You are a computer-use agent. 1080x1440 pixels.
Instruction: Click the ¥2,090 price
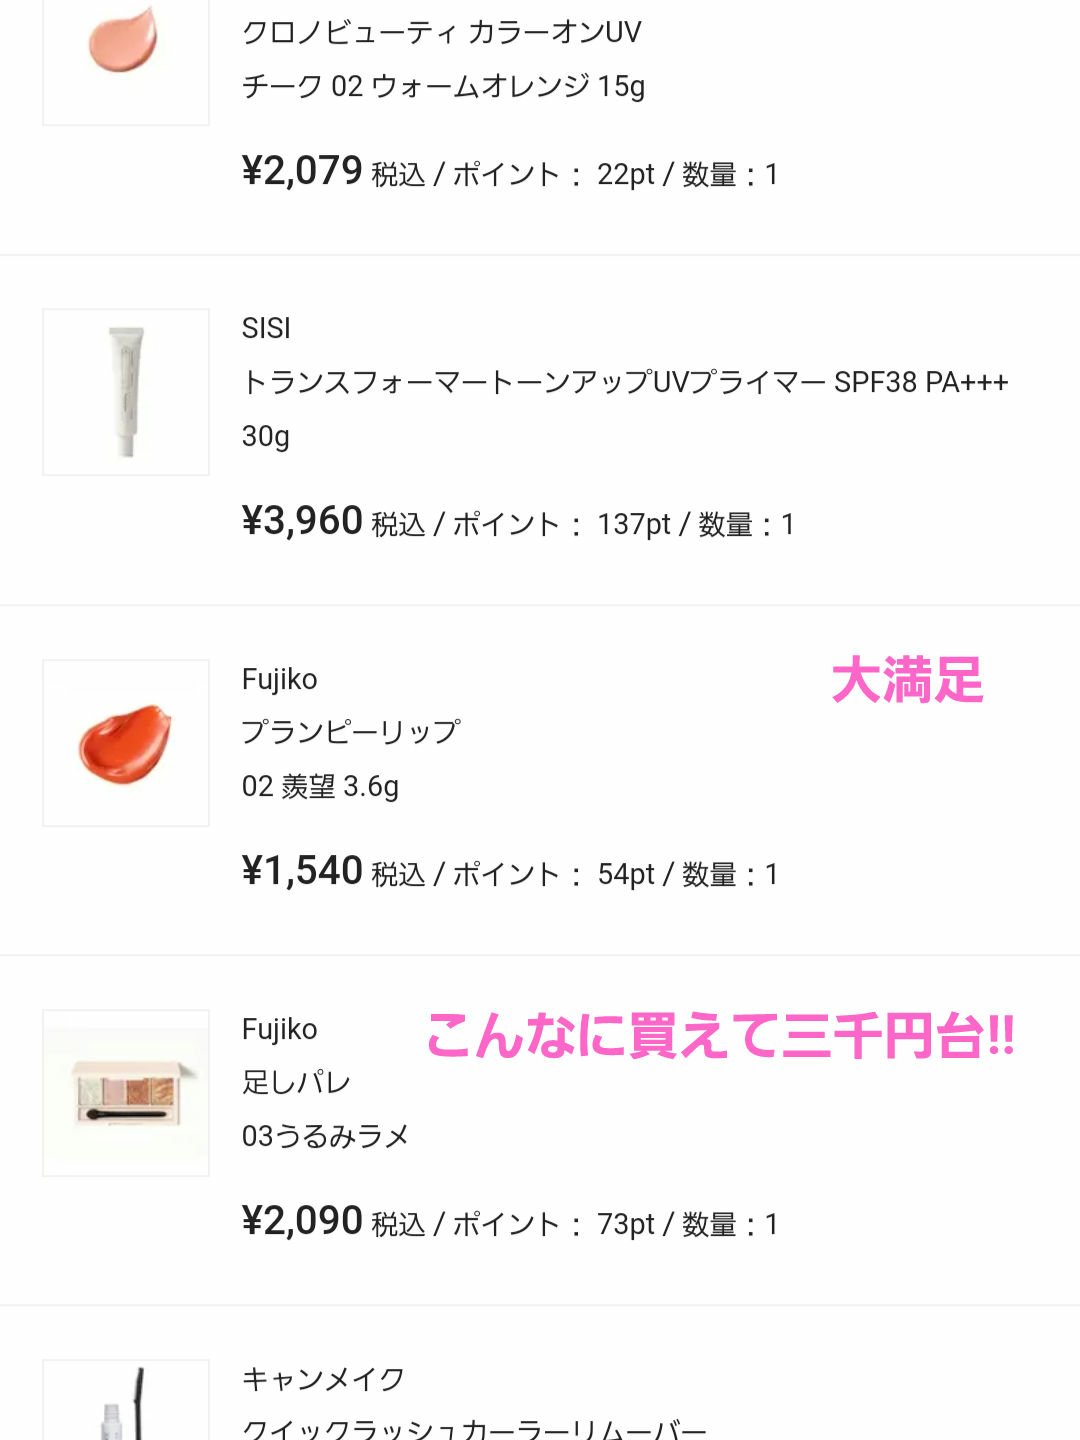pyautogui.click(x=301, y=1221)
